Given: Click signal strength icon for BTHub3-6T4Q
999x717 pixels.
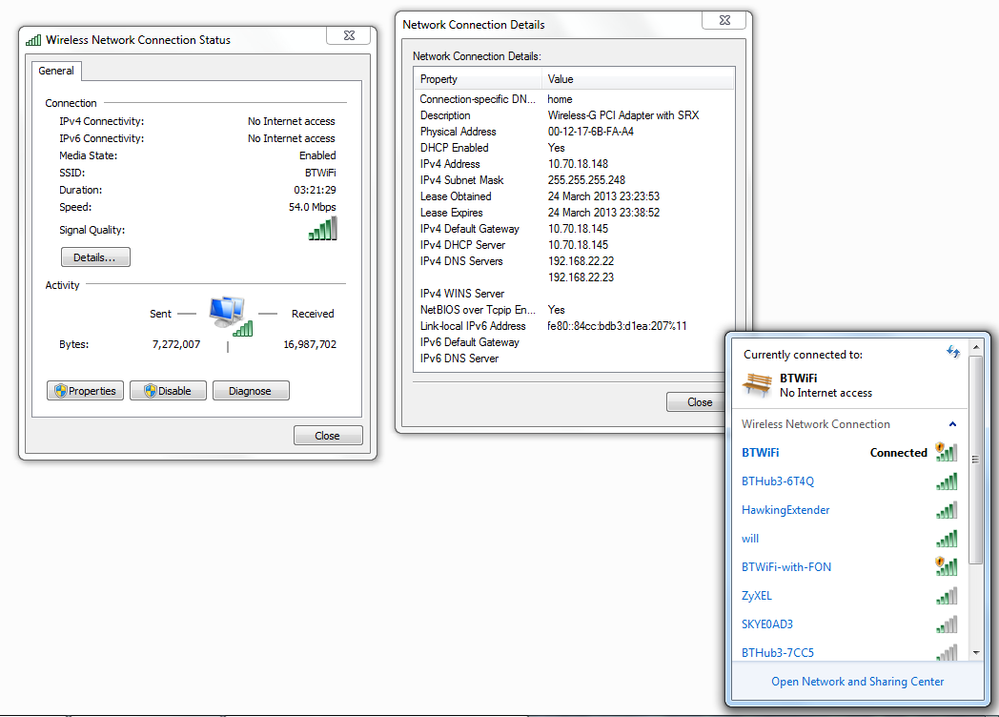Looking at the screenshot, I should tap(947, 481).
